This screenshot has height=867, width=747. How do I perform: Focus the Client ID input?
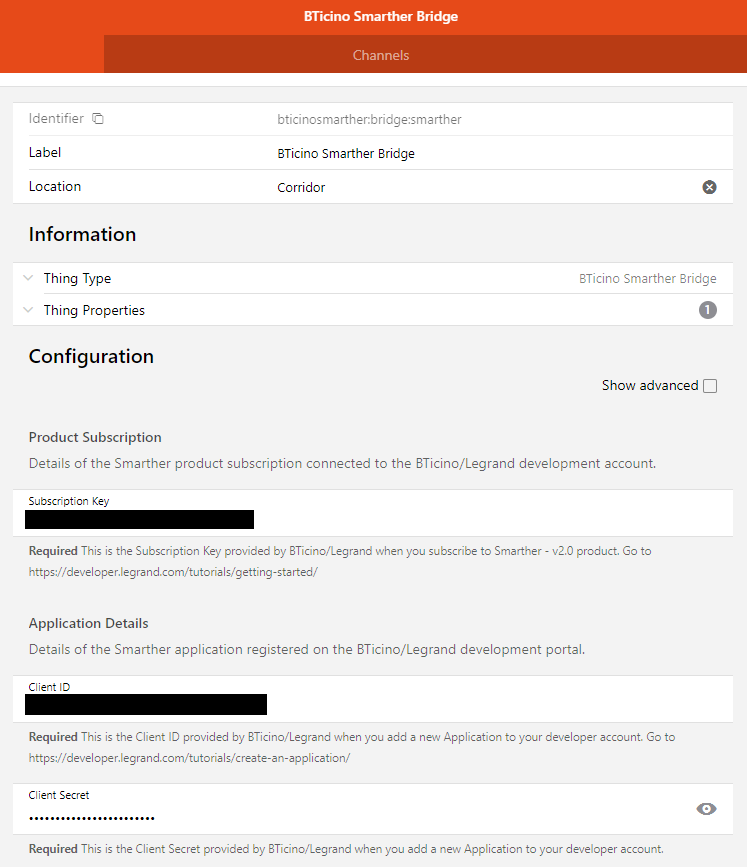(373, 704)
